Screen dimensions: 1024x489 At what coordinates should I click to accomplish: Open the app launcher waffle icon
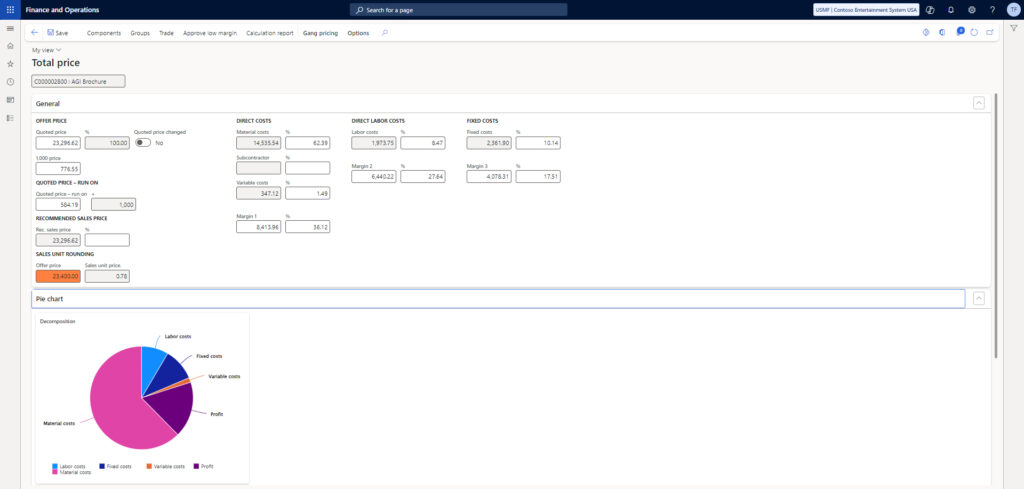pyautogui.click(x=10, y=9)
